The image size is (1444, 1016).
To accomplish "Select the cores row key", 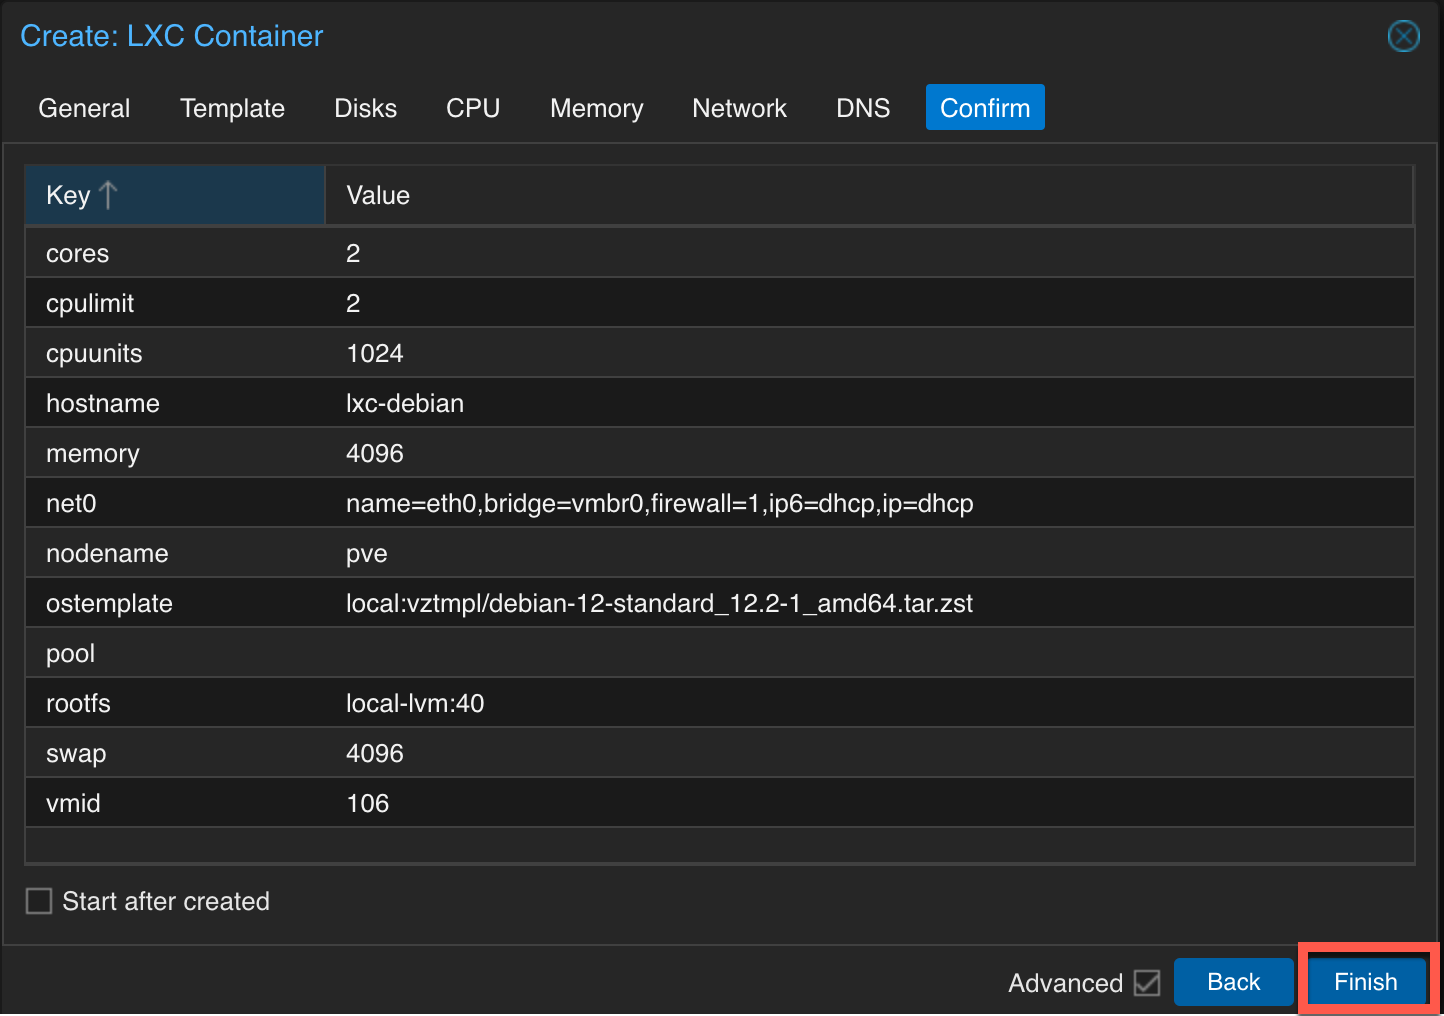I will [77, 254].
